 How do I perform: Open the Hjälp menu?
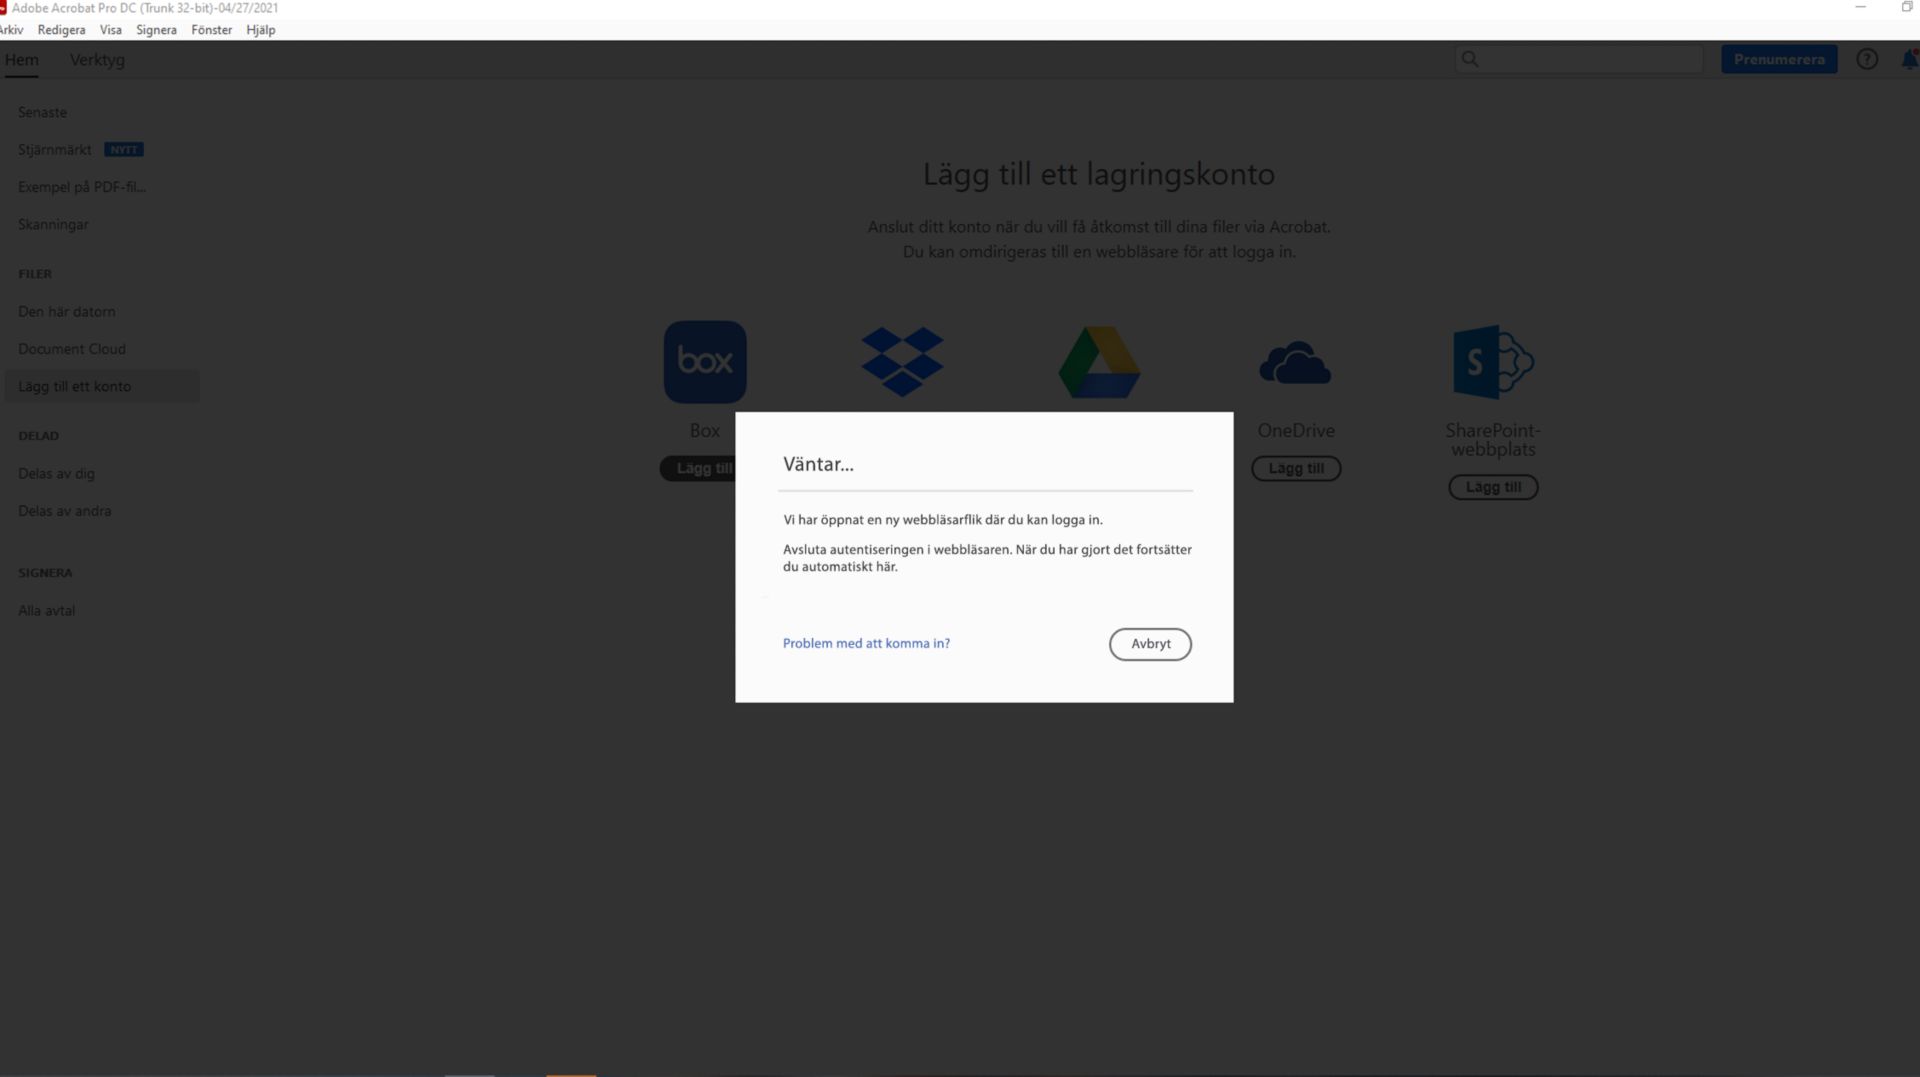(260, 30)
